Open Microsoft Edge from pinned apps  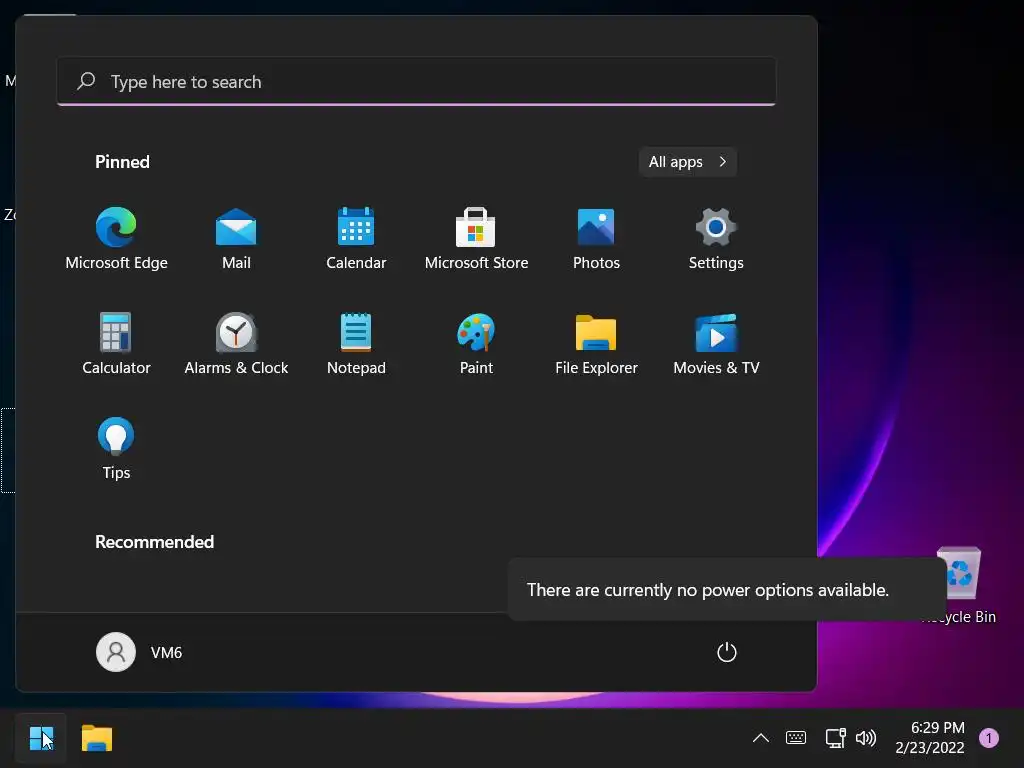(116, 238)
